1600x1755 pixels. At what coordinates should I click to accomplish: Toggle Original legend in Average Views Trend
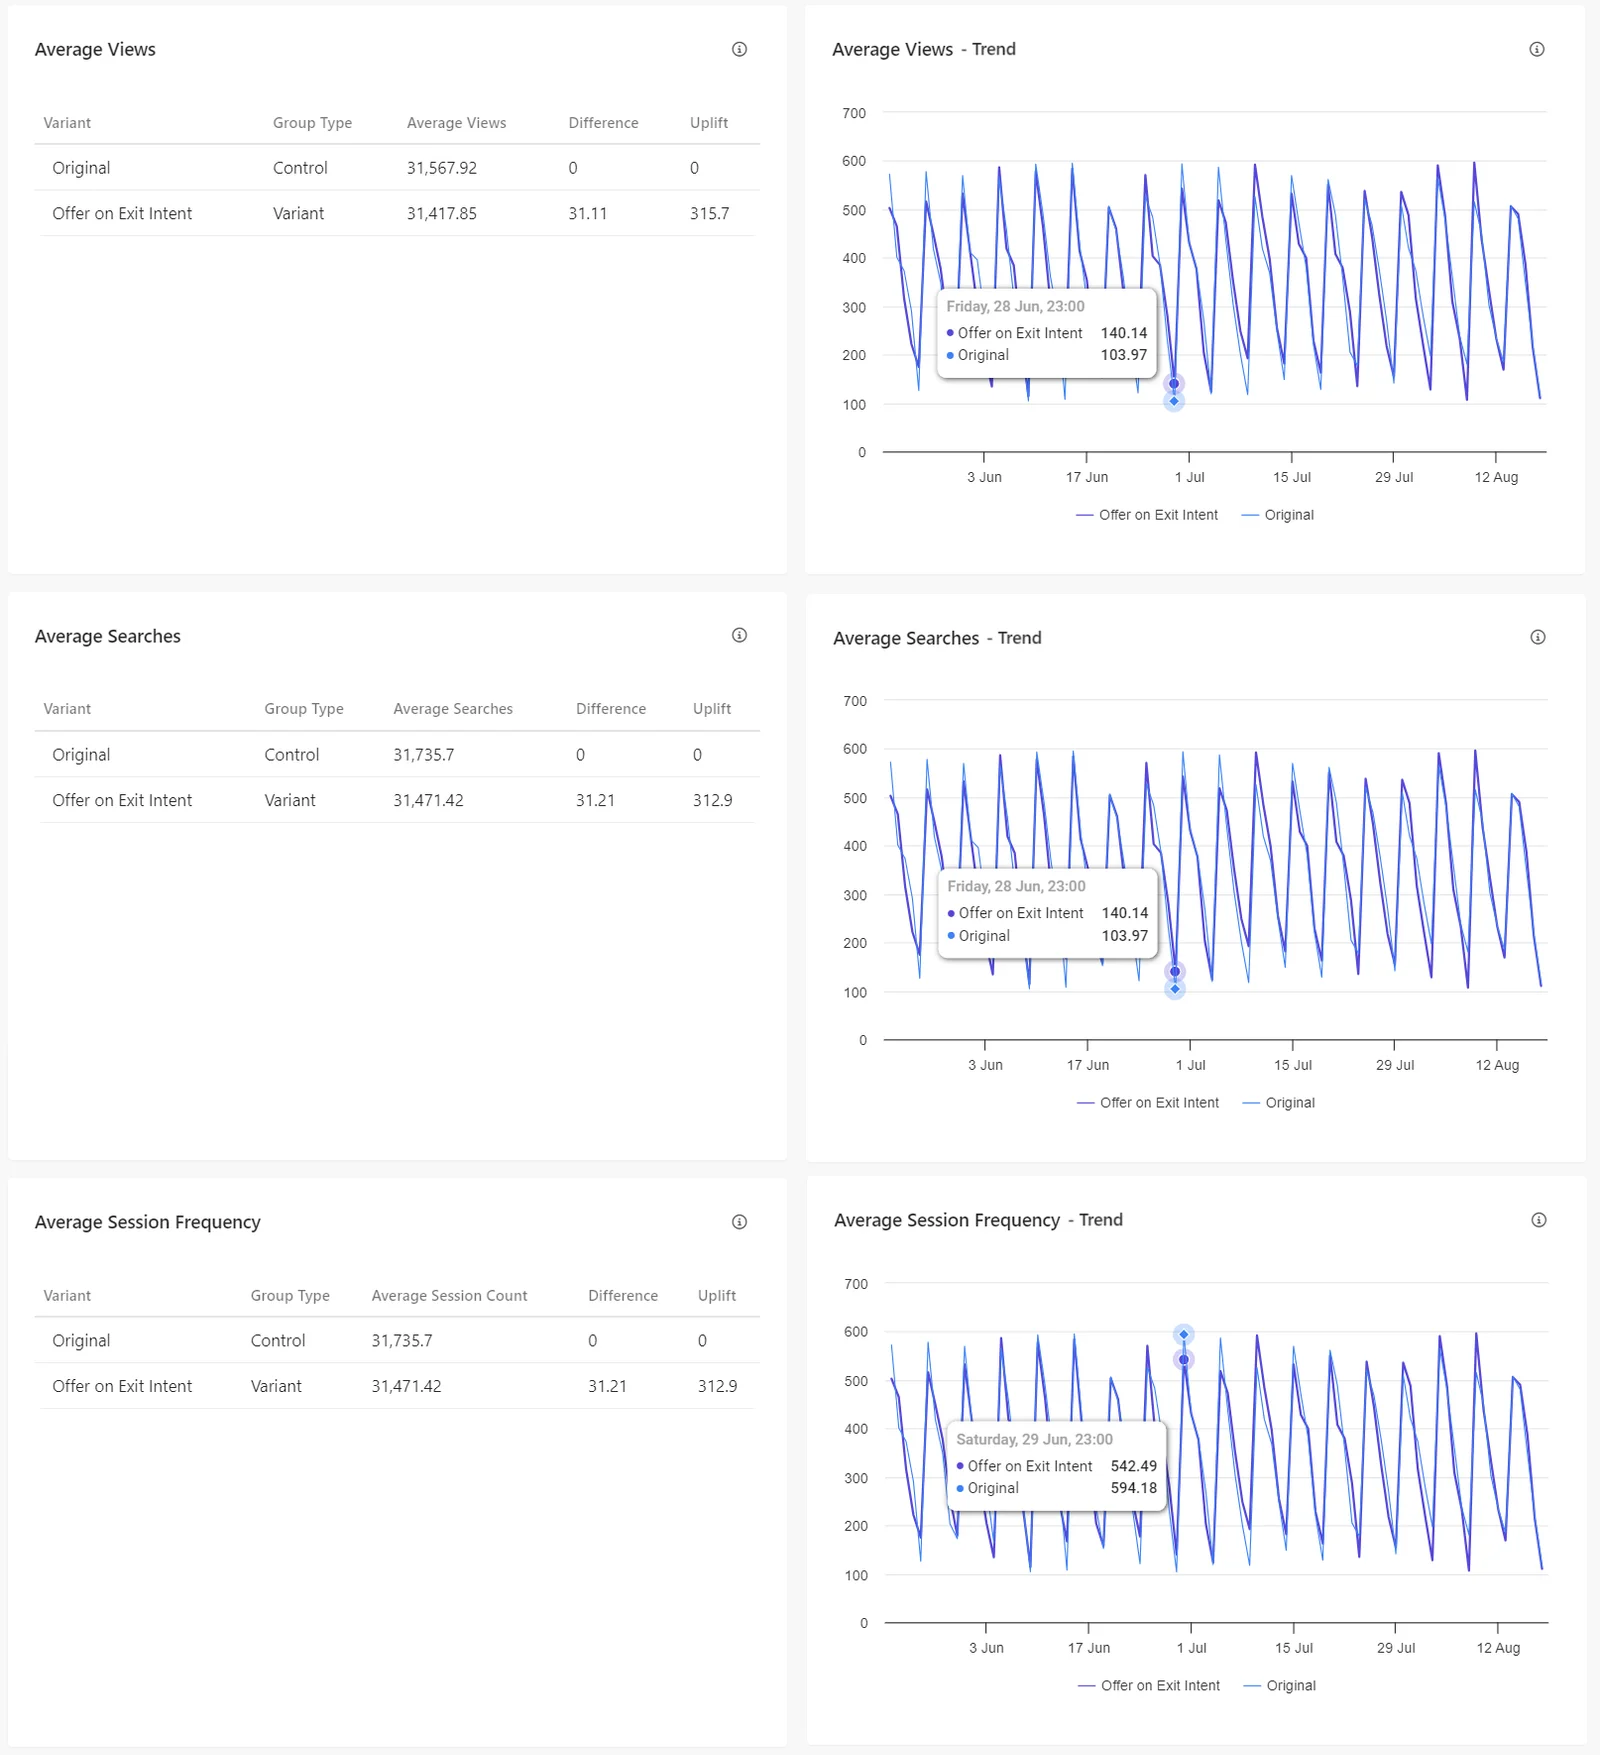pyautogui.click(x=1278, y=515)
